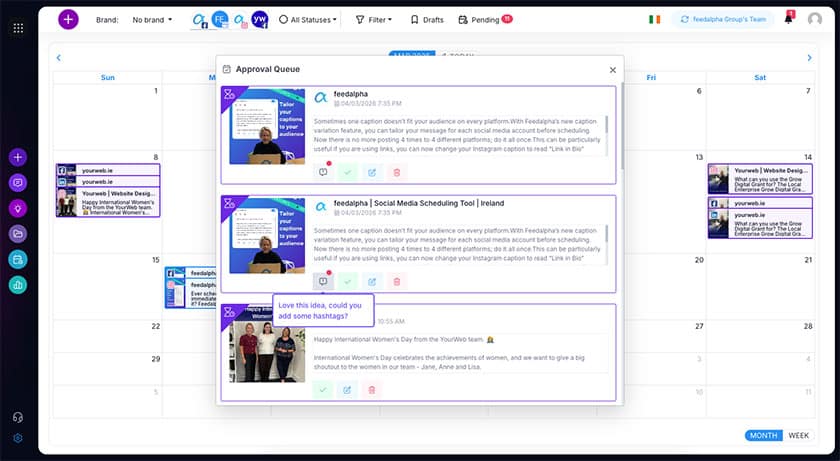Expand the Filter dropdown
840x461 pixels.
coord(375,19)
